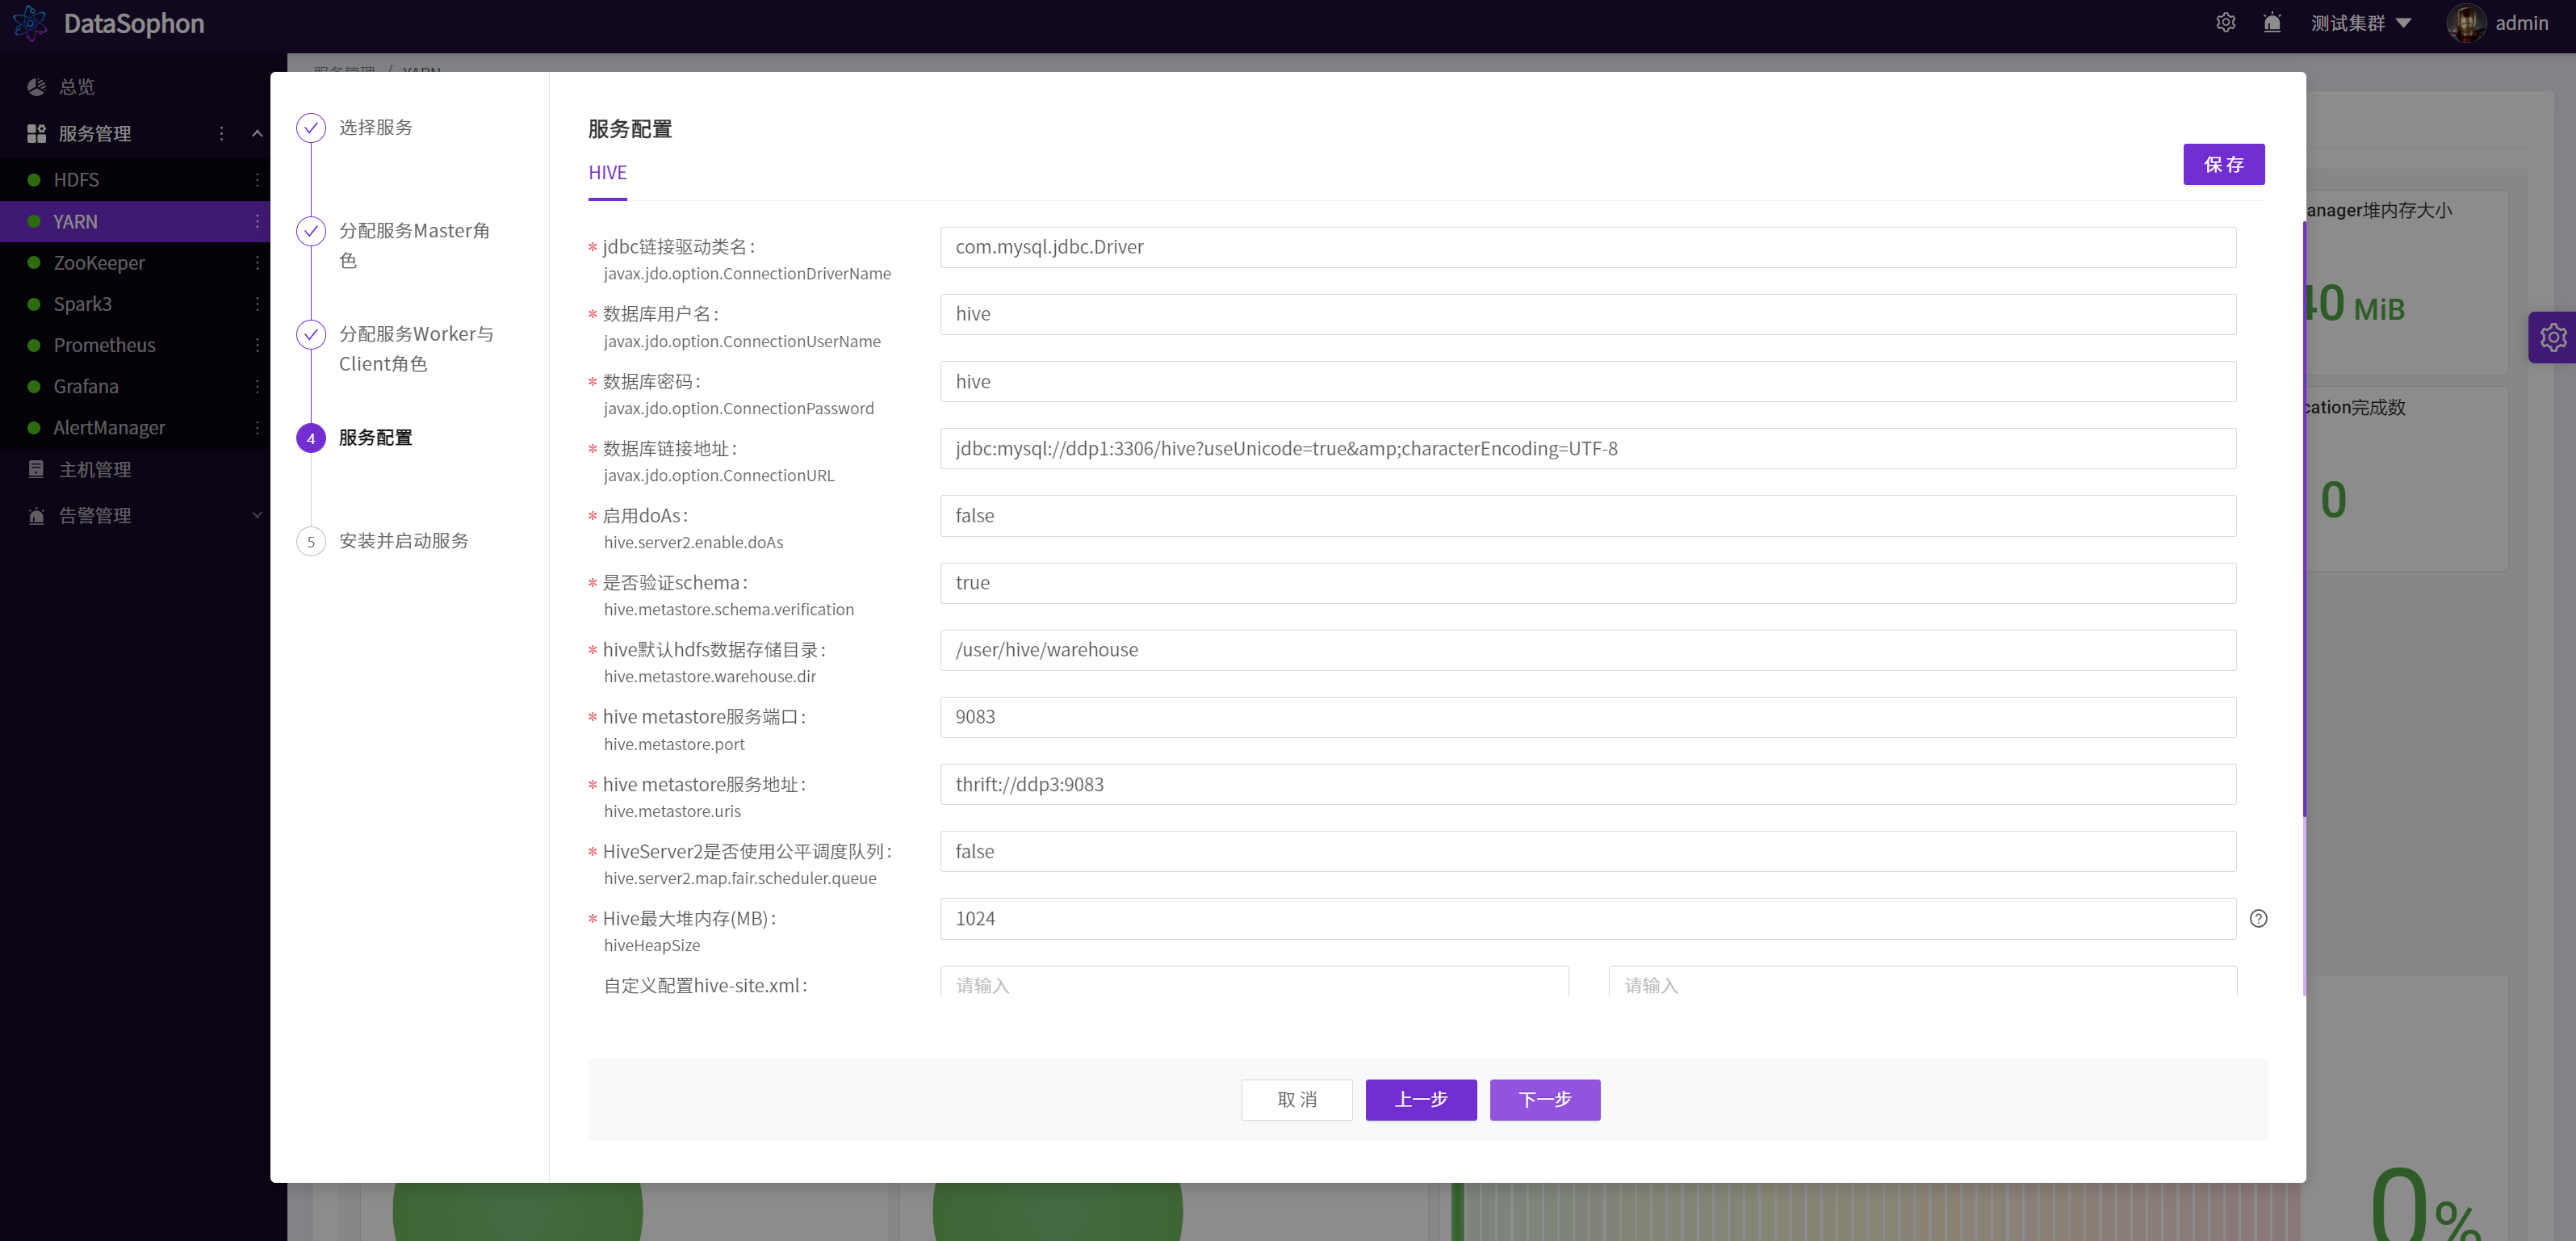Click the DataSophon title text
2576x1241 pixels.
134,23
